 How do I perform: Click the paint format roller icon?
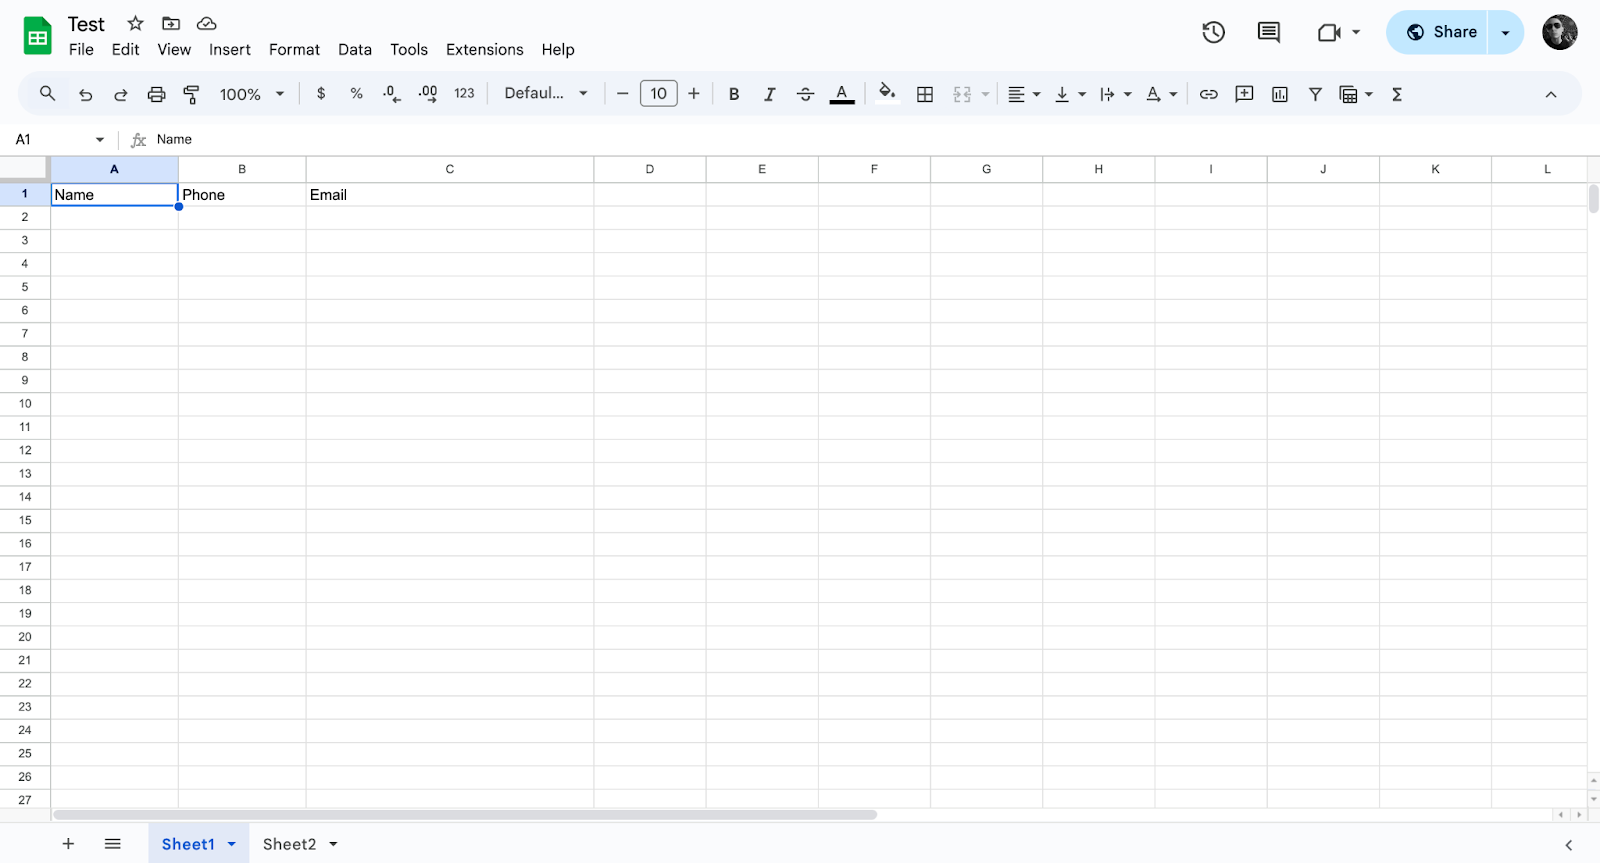pyautogui.click(x=191, y=94)
